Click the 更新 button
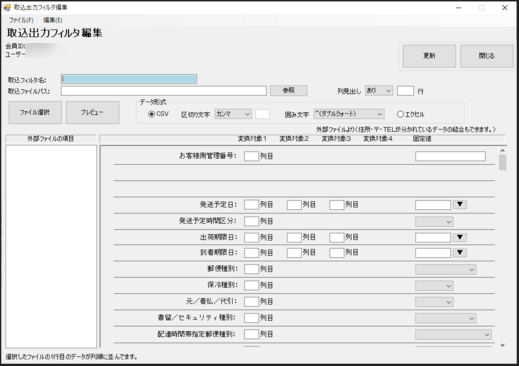This screenshot has width=519, height=366. [x=429, y=56]
